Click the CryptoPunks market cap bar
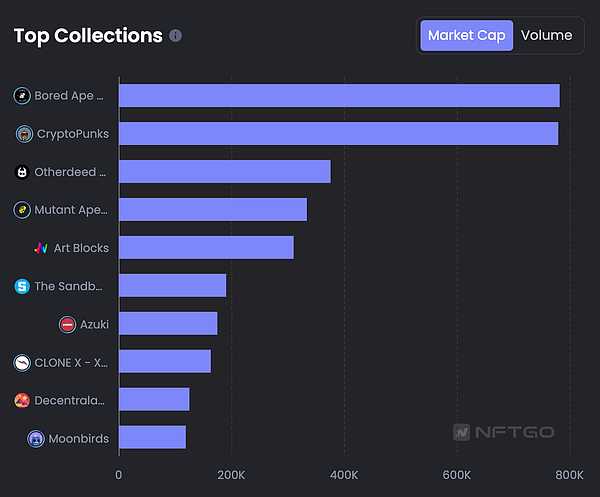Screen dimensions: 600x497 pos(338,134)
